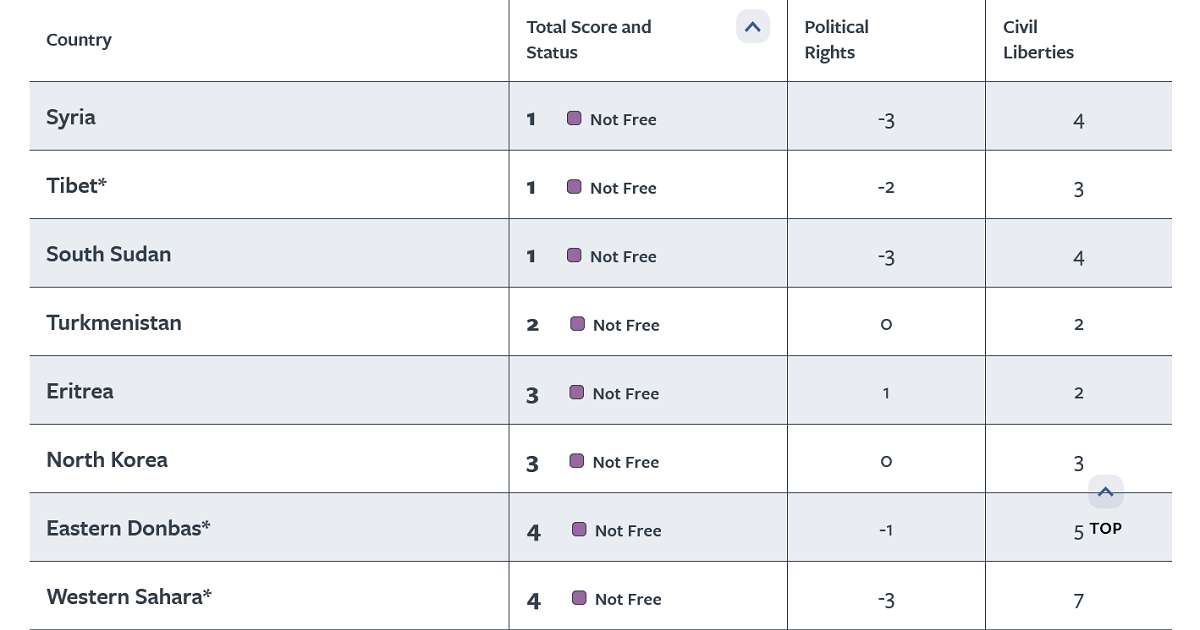Click purple status square in Tibet row

pyautogui.click(x=574, y=187)
